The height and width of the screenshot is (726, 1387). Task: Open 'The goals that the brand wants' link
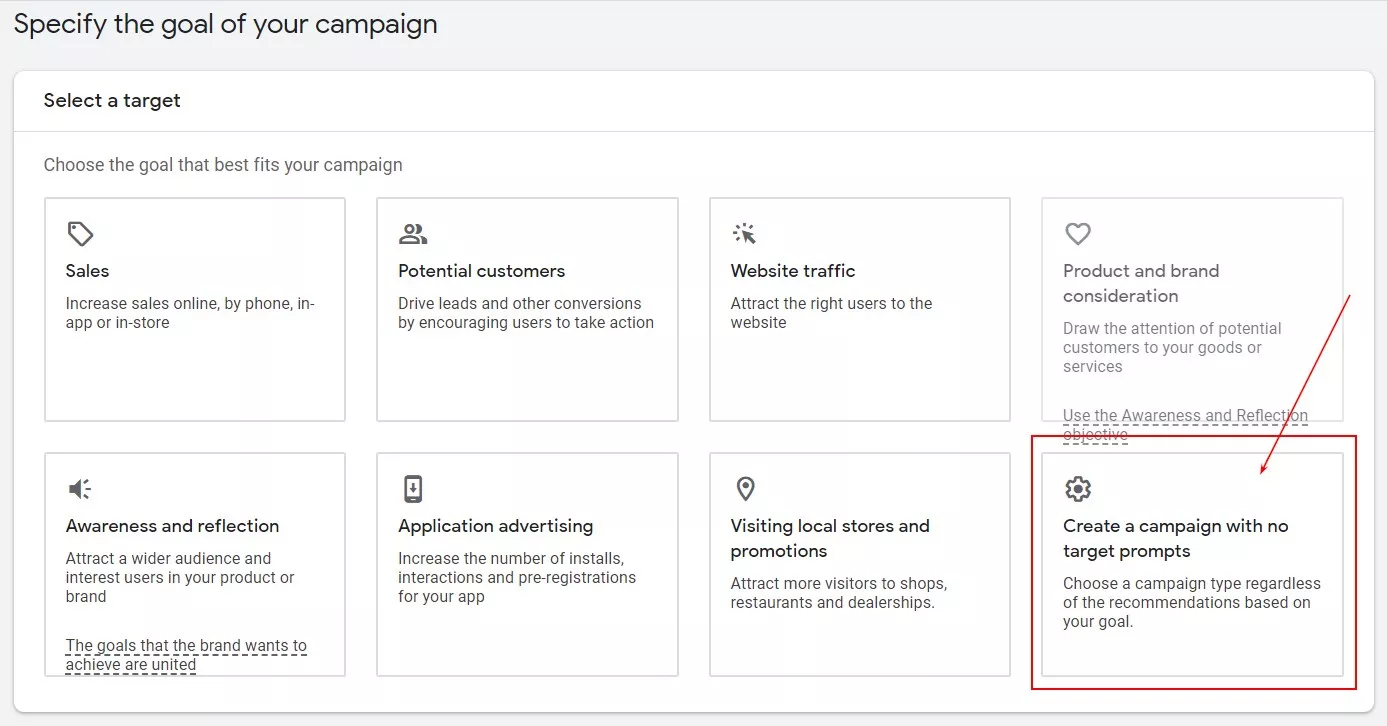tap(186, 655)
